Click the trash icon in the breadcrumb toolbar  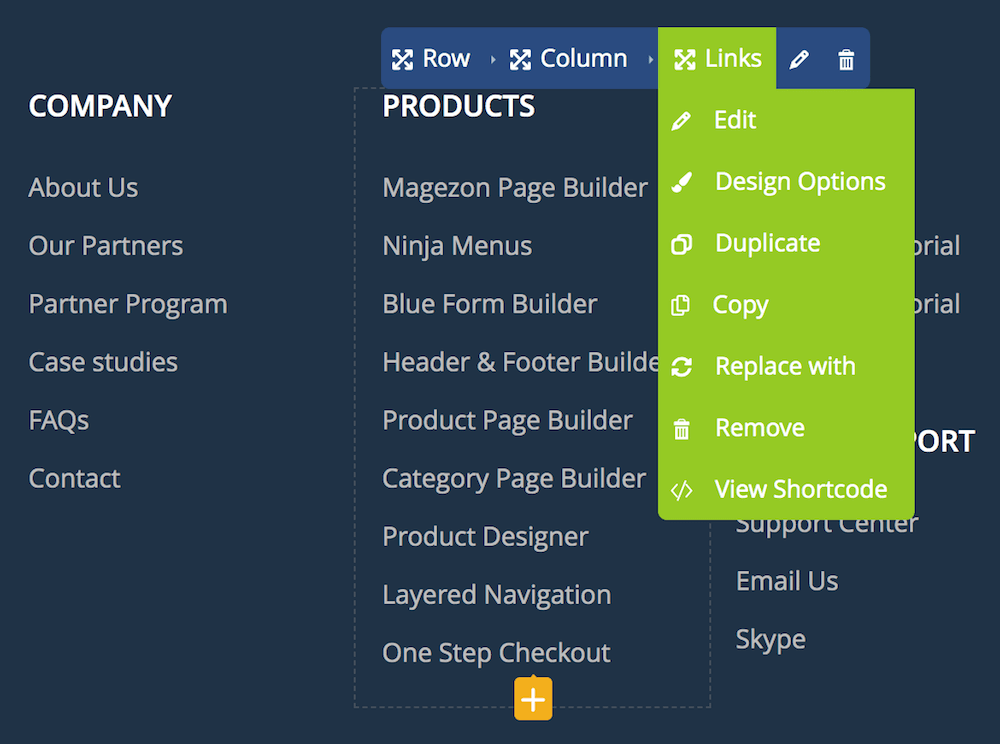846,60
